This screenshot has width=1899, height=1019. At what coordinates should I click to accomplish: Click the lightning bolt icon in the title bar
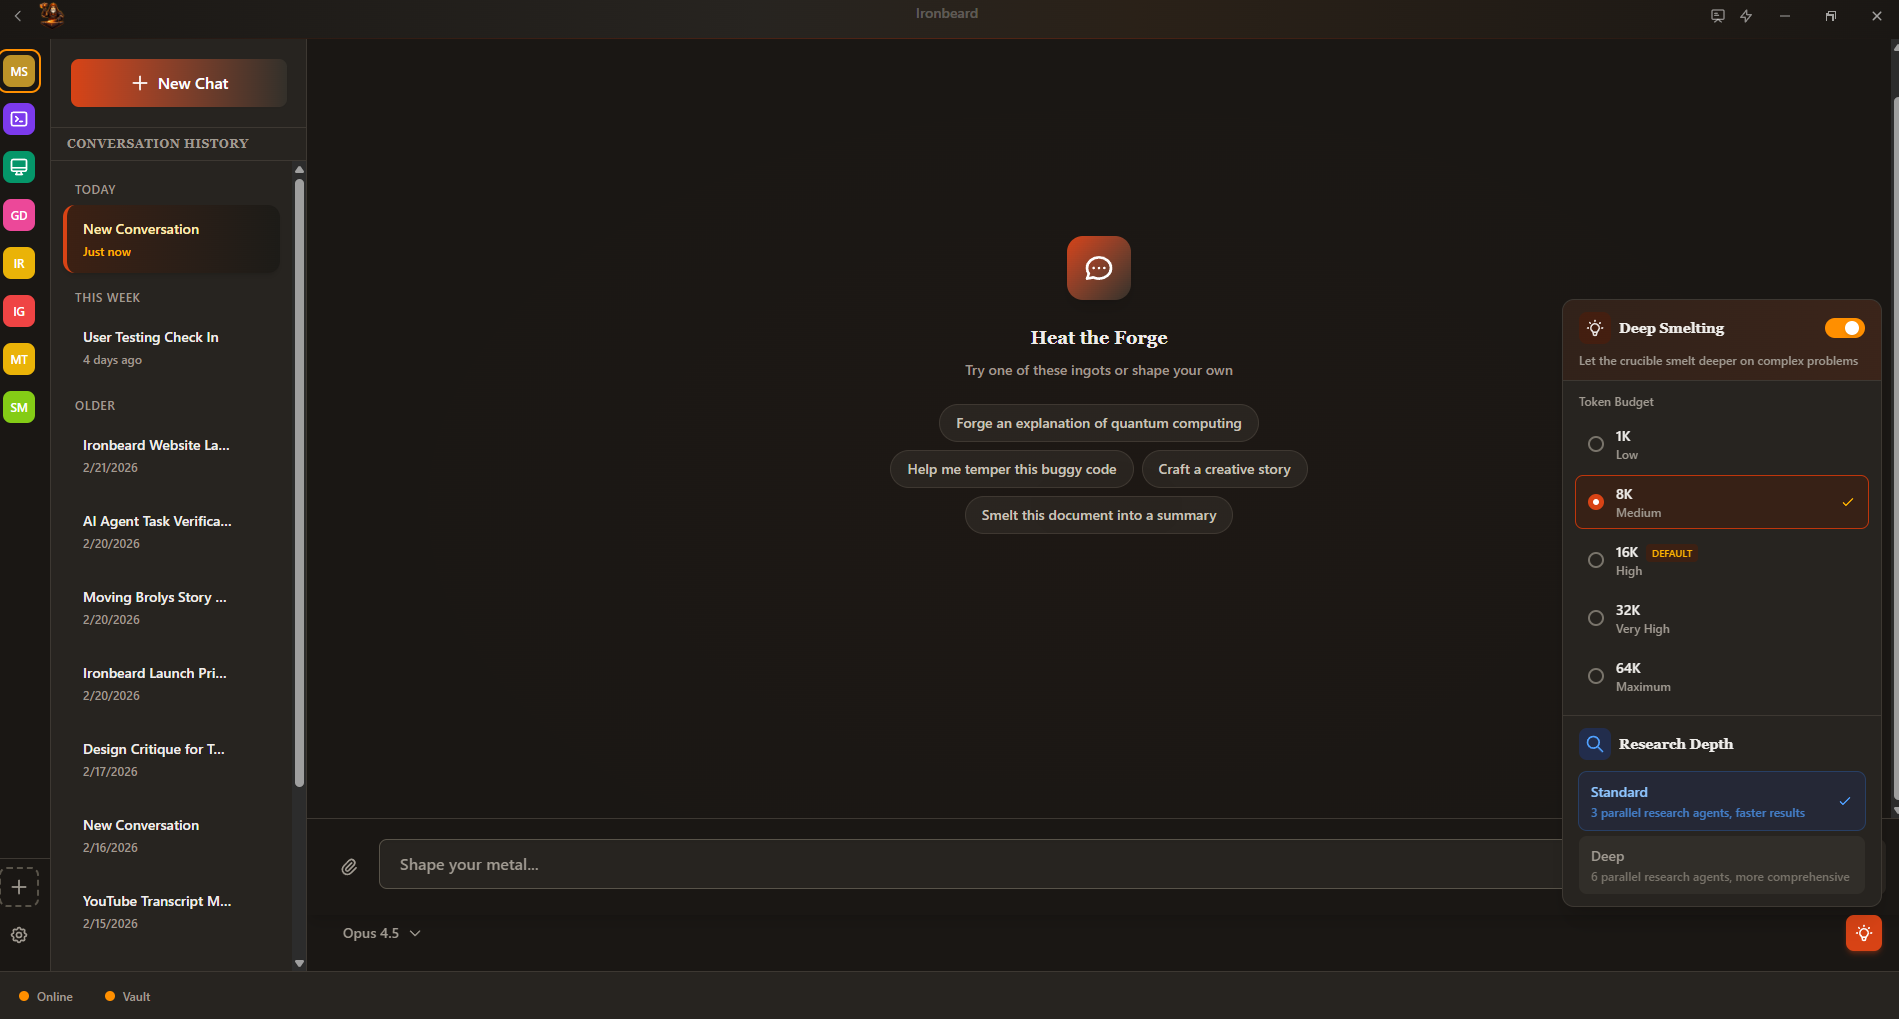point(1746,15)
